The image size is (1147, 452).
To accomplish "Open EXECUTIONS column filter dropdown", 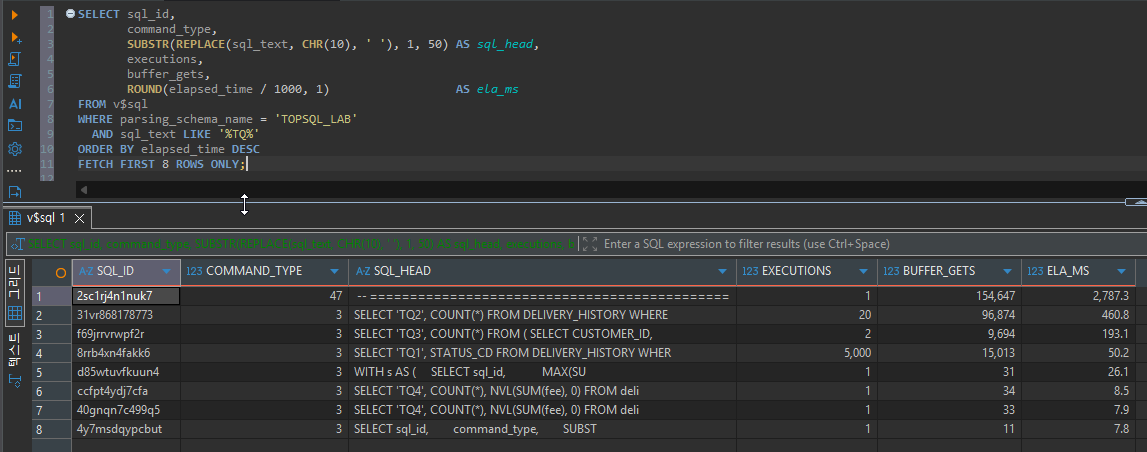I will [x=863, y=271].
